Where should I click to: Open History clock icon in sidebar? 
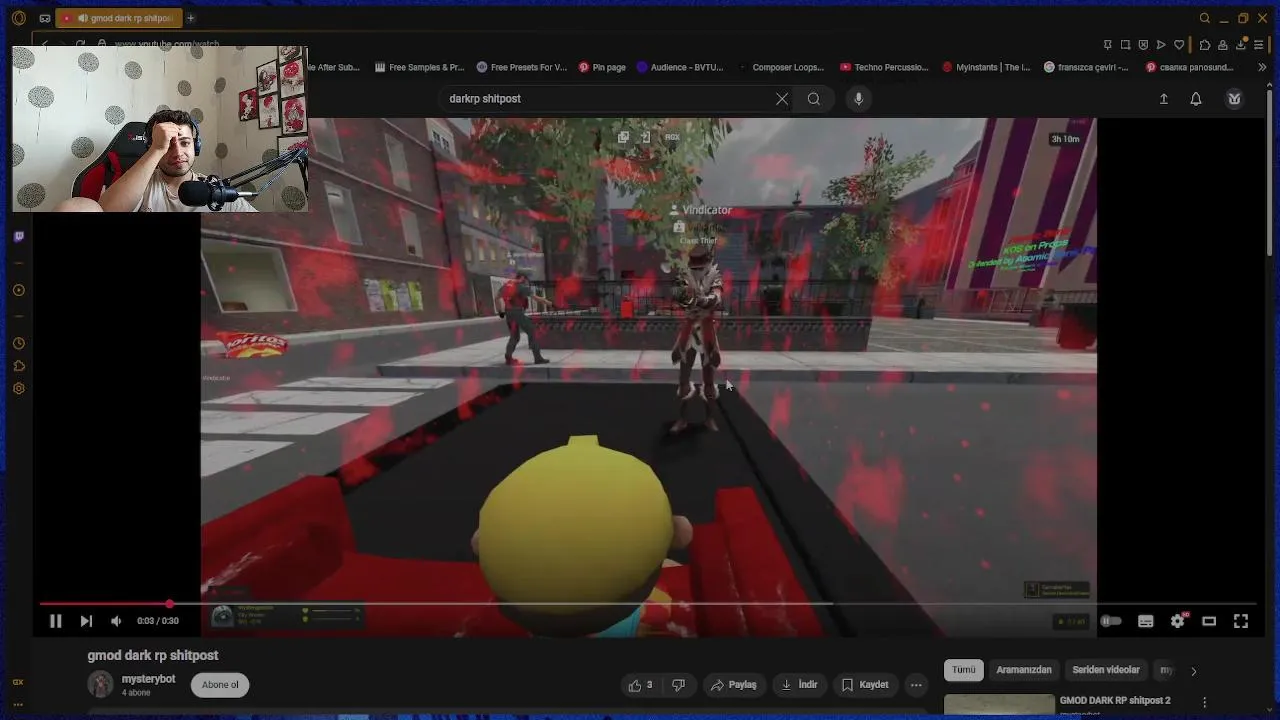18,343
